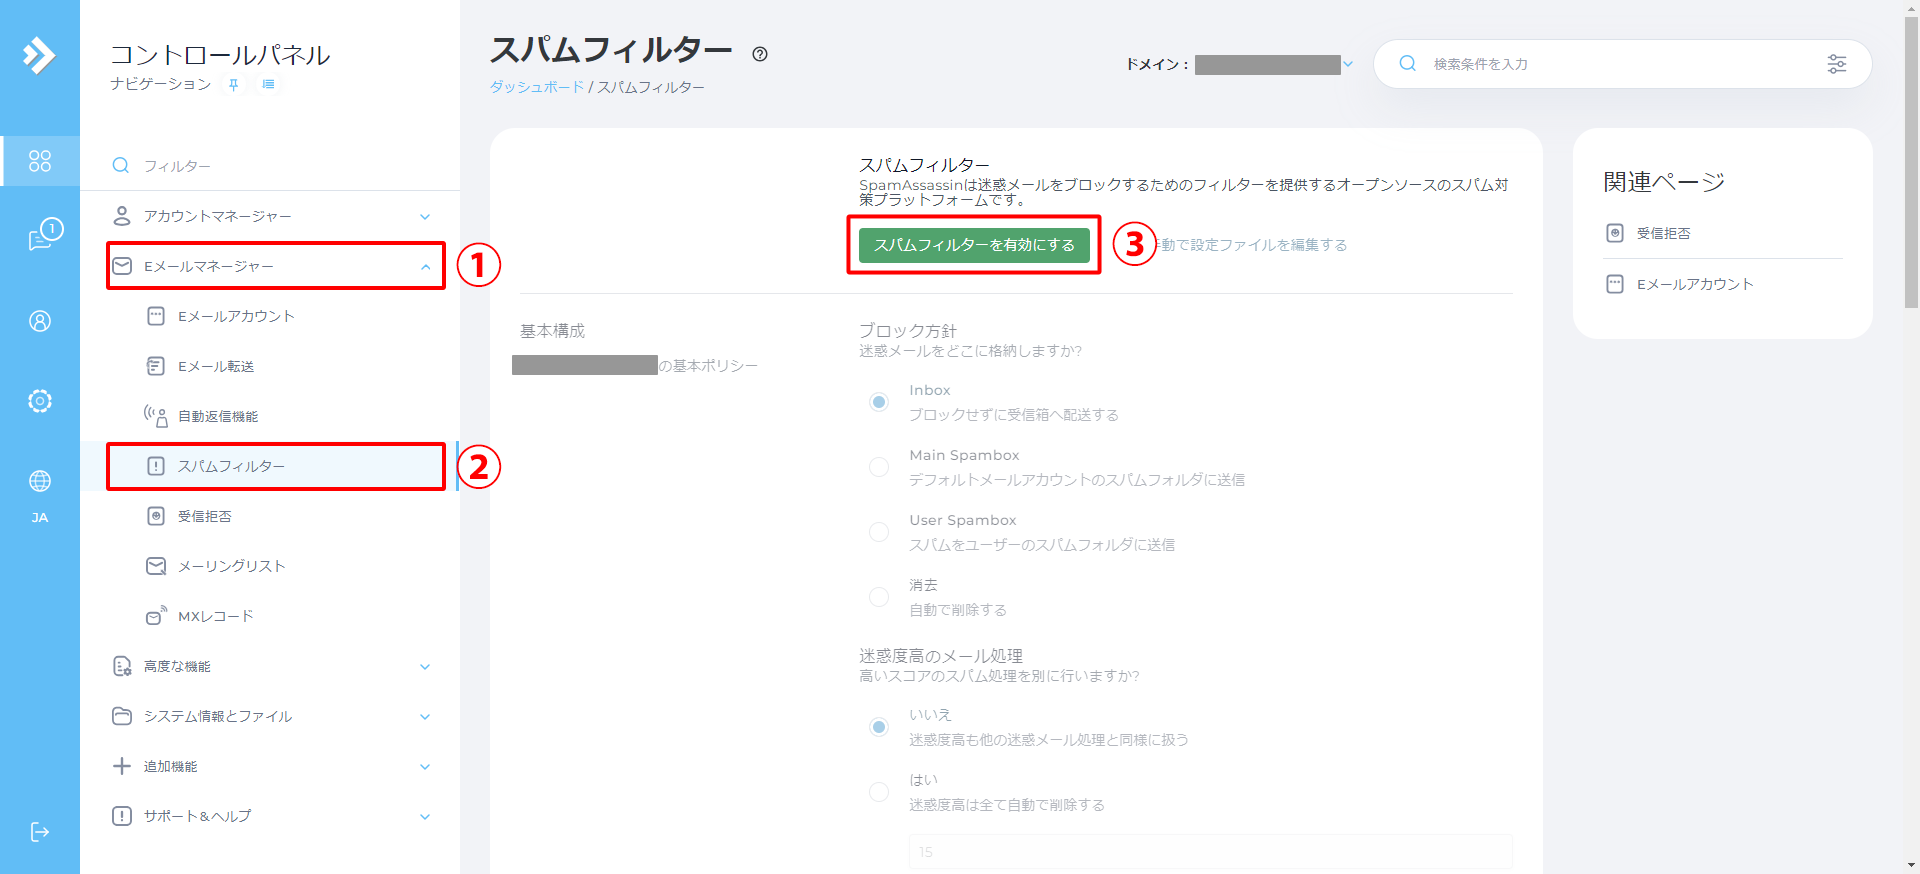
Task: Select the Main Spambox radio option
Action: 879,467
